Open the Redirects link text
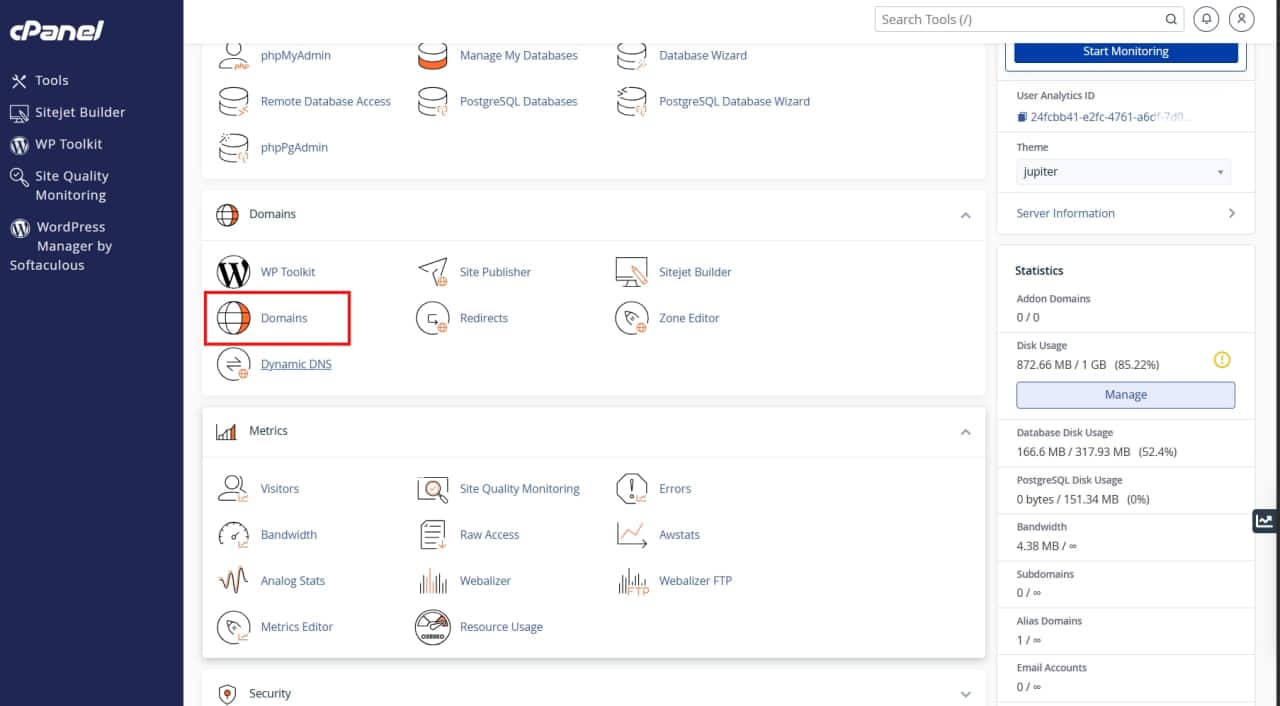Screen dimensions: 1280x706 (484, 318)
